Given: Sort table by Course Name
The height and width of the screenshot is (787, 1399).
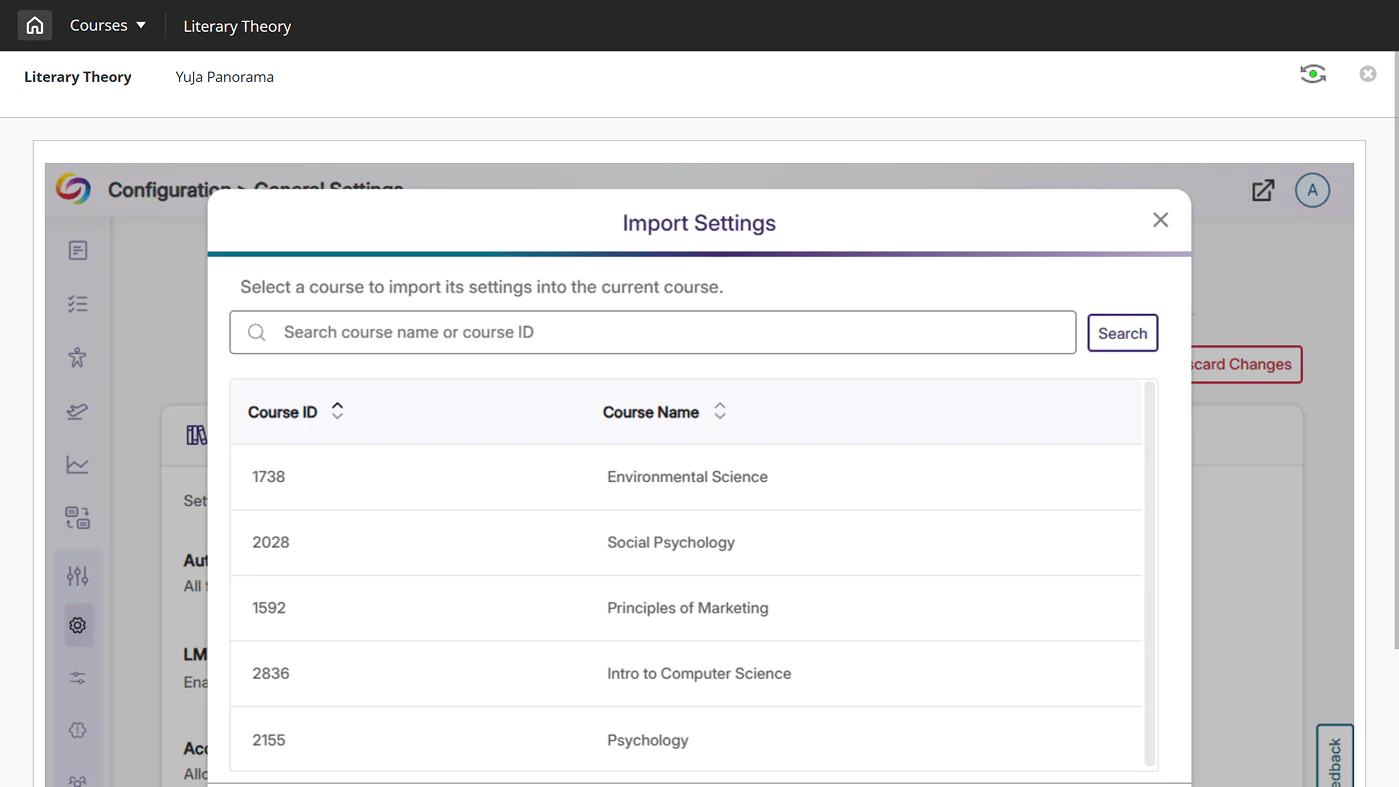Looking at the screenshot, I should click(x=719, y=411).
